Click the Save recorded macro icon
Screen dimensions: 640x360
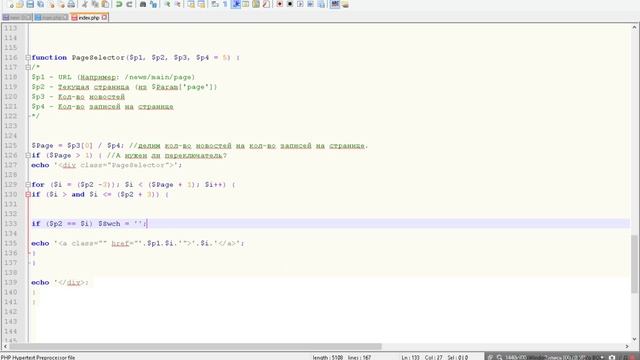pyautogui.click(x=322, y=4)
